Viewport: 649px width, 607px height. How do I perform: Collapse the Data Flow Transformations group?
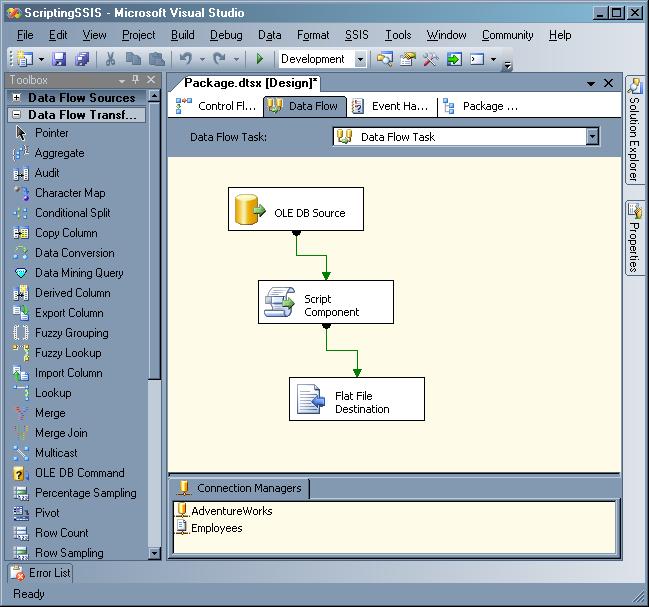(17, 115)
